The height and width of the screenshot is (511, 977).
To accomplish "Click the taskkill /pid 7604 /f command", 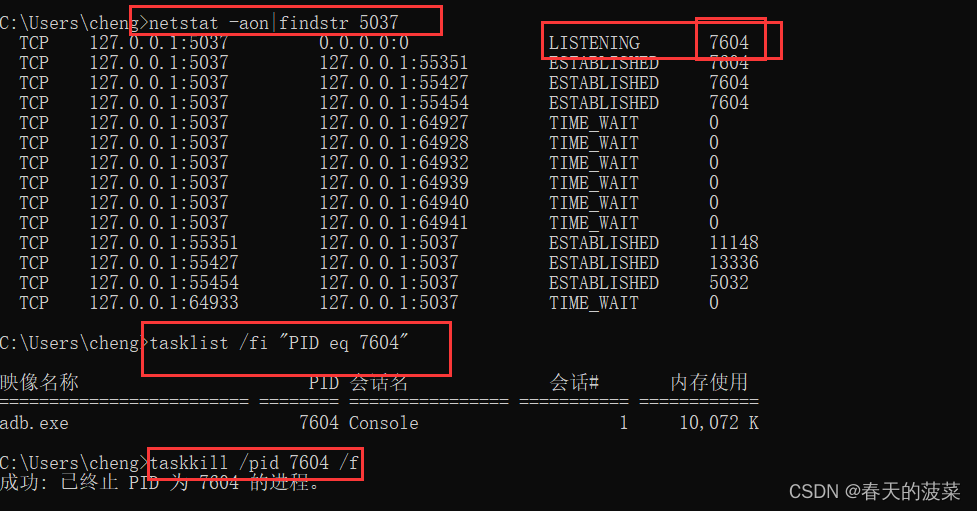I will pos(254,462).
